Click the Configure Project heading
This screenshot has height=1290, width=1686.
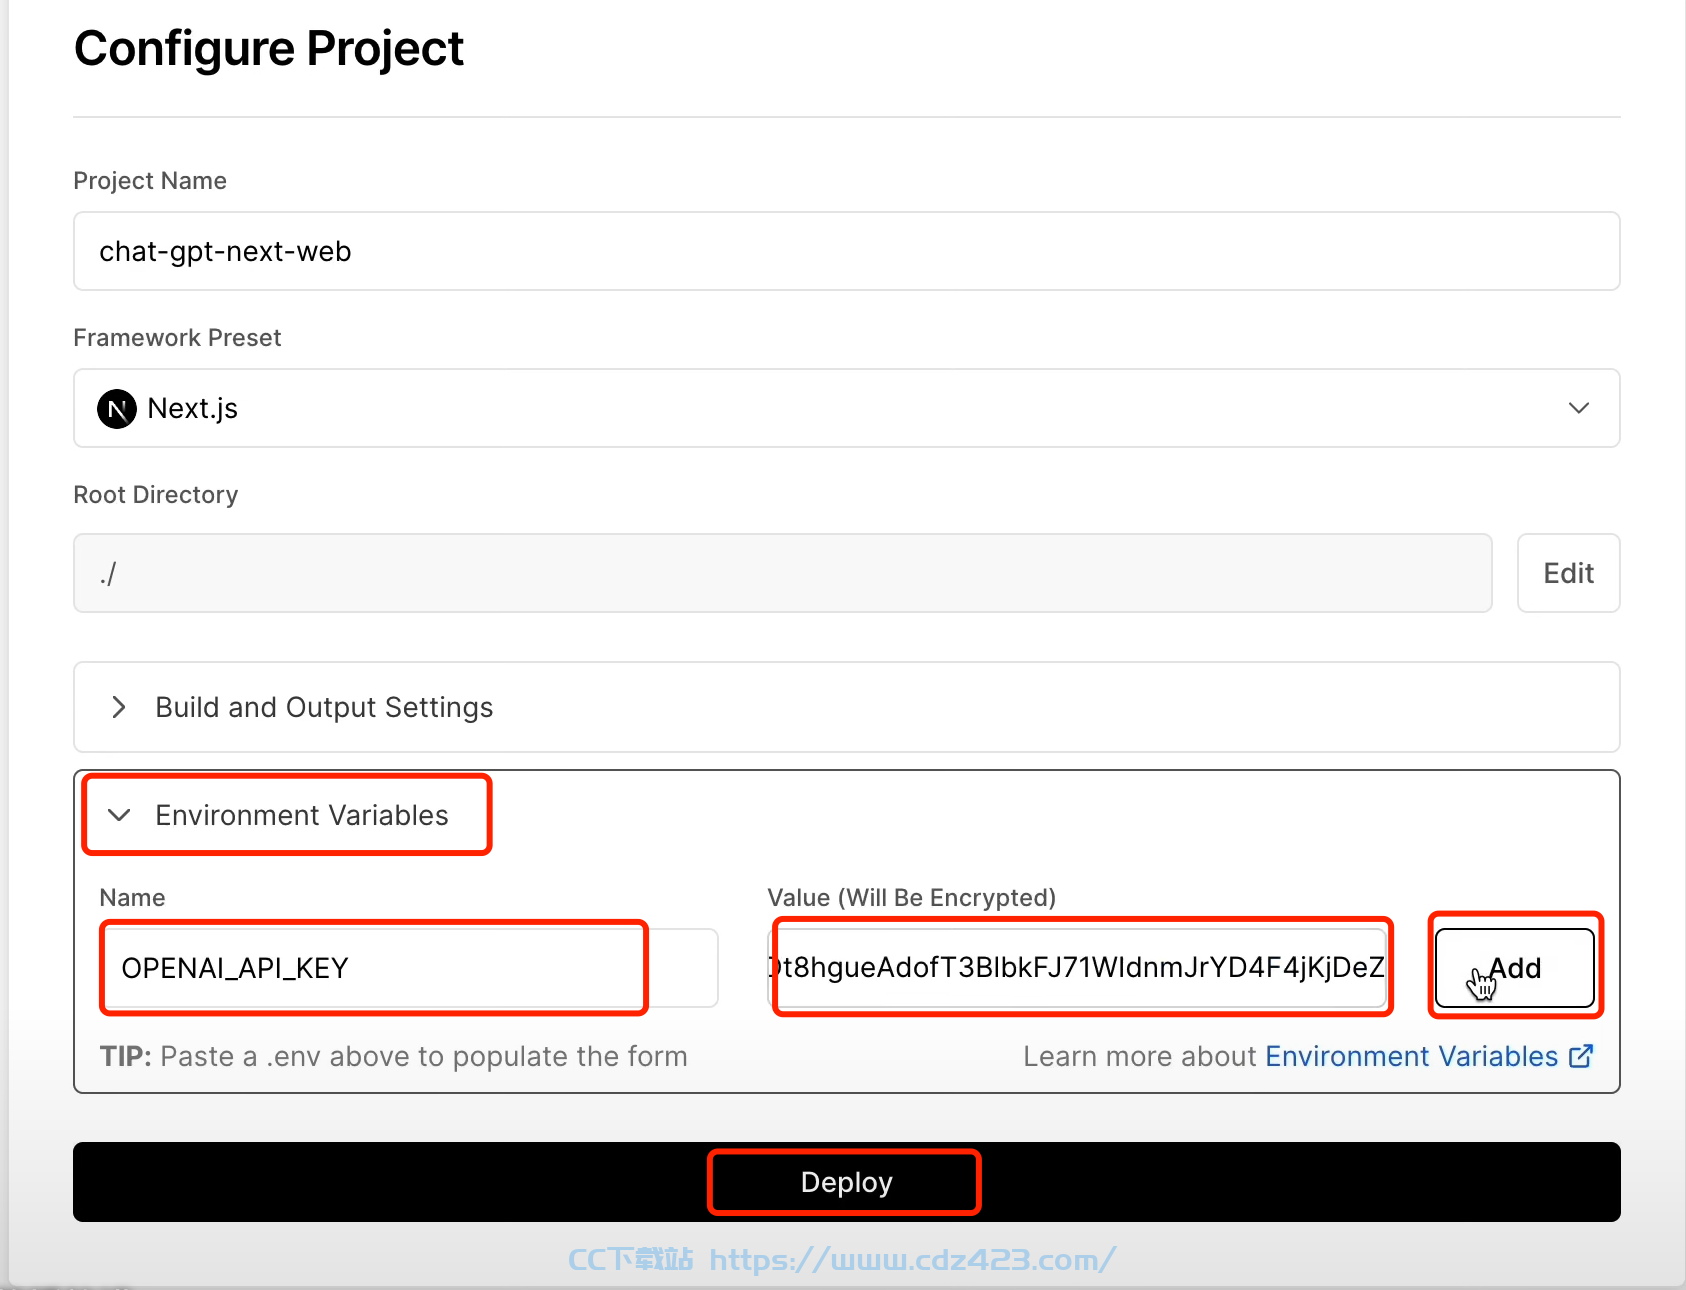click(x=268, y=49)
